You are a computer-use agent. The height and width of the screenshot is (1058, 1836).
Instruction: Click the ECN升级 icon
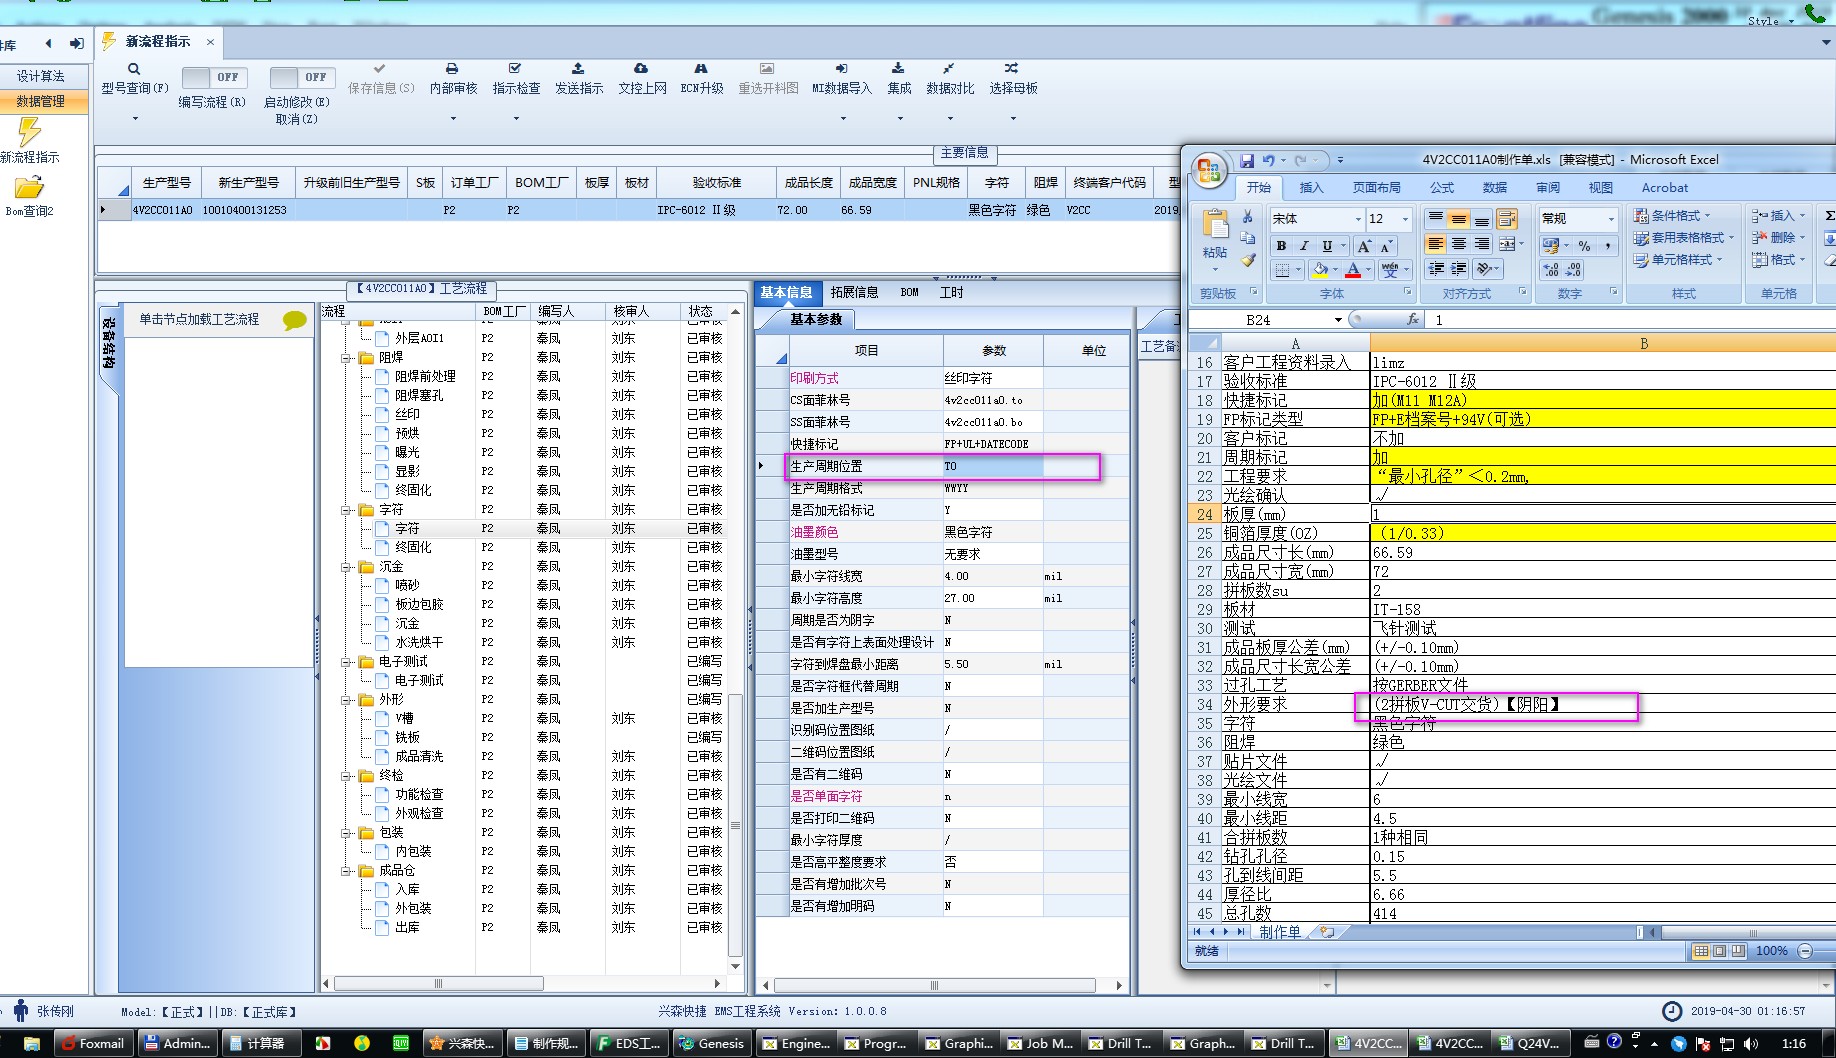click(701, 69)
